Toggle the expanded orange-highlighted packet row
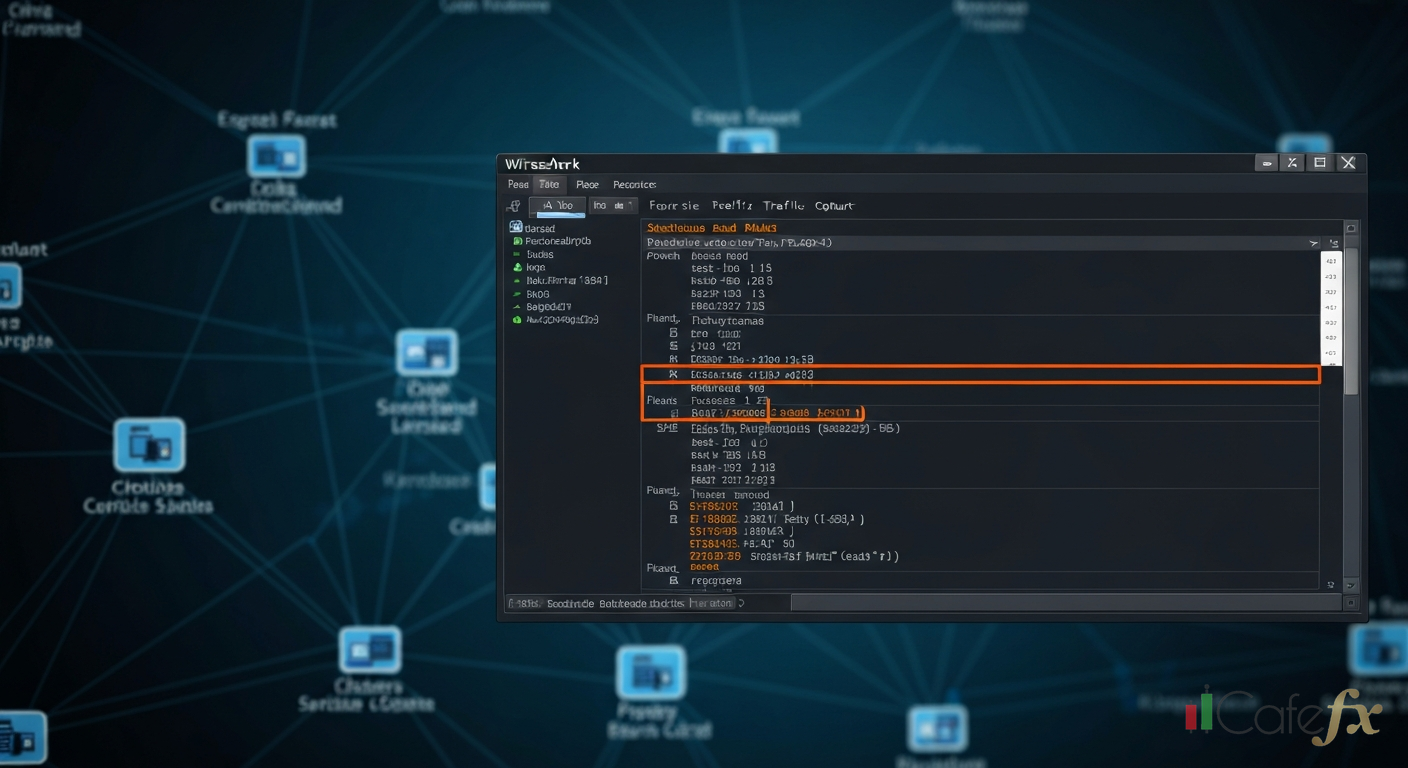 [980, 374]
